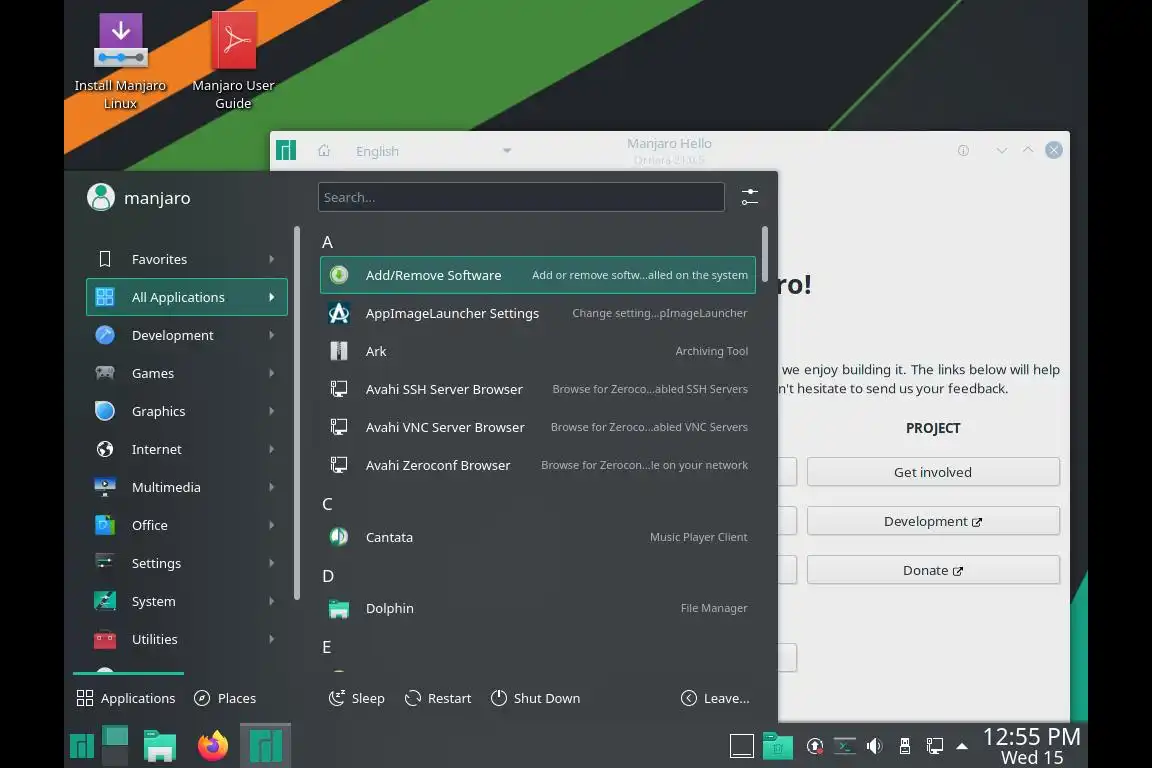The image size is (1152, 768).
Task: Expand the Graphics category
Action: [187, 412]
